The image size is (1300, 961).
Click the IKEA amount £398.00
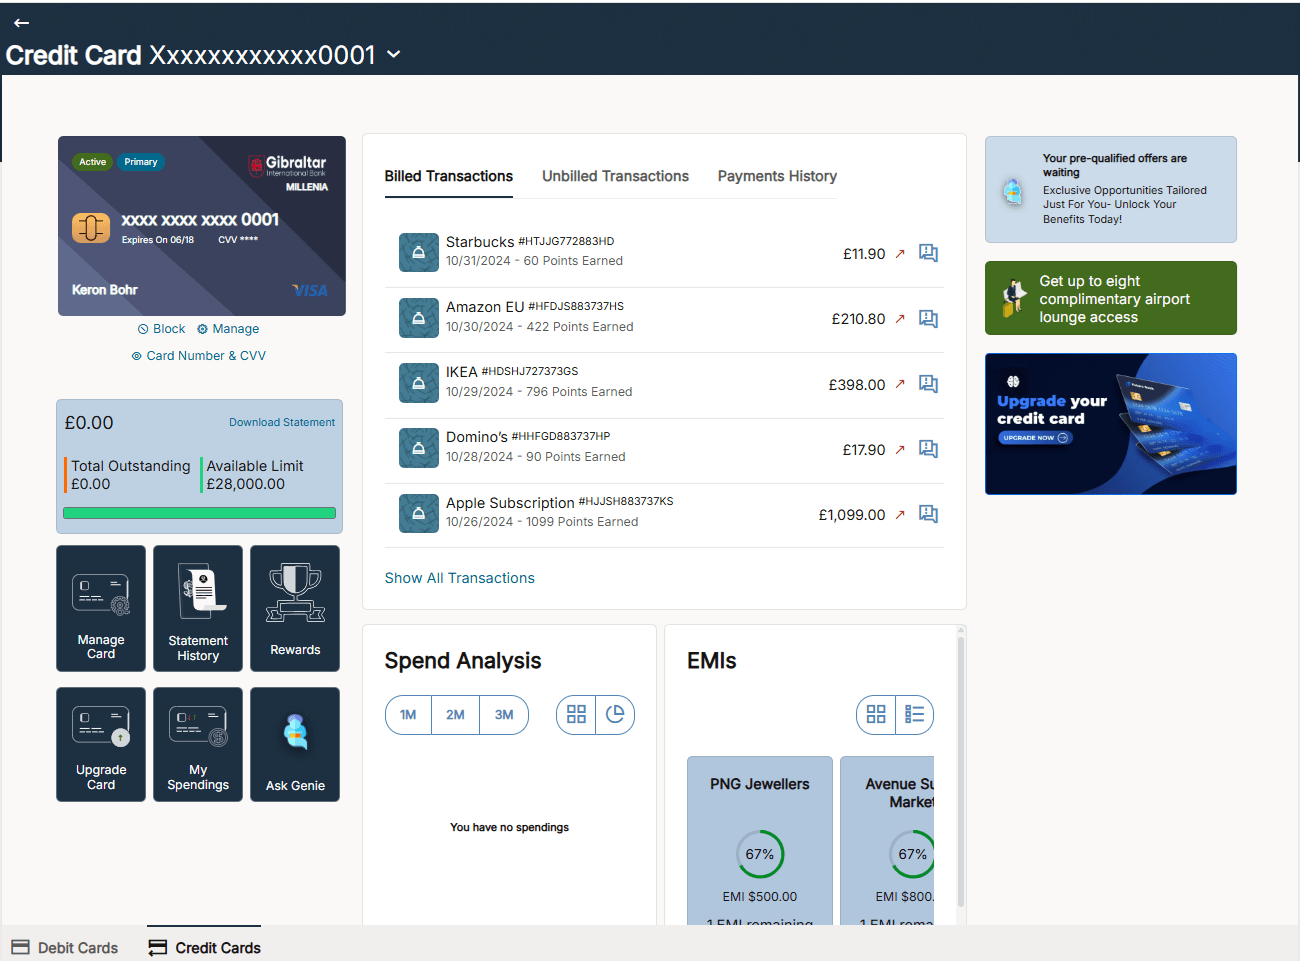857,385
